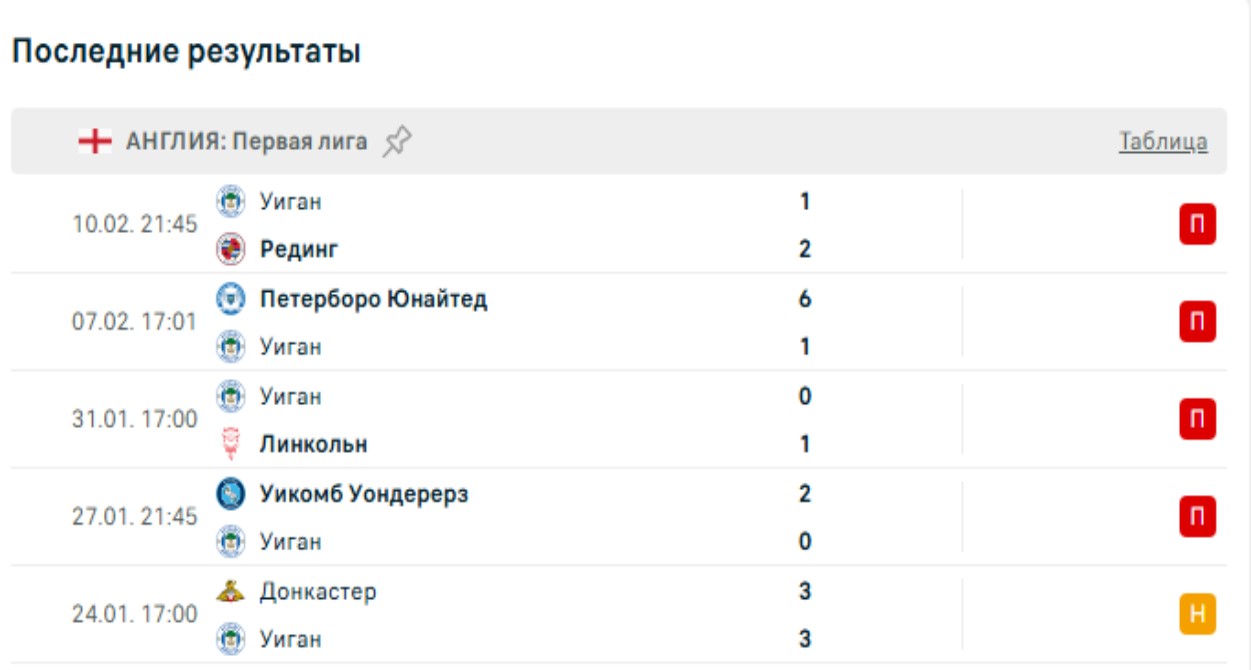The image size is (1251, 670).
Task: Open the Рединг team name
Action: [x=299, y=249]
